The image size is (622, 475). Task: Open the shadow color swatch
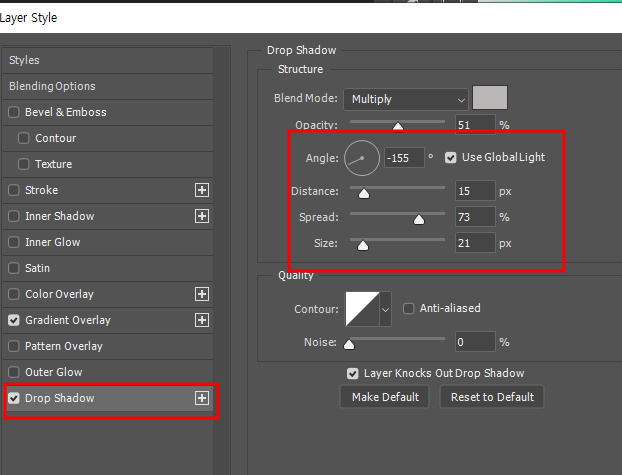pyautogui.click(x=490, y=97)
